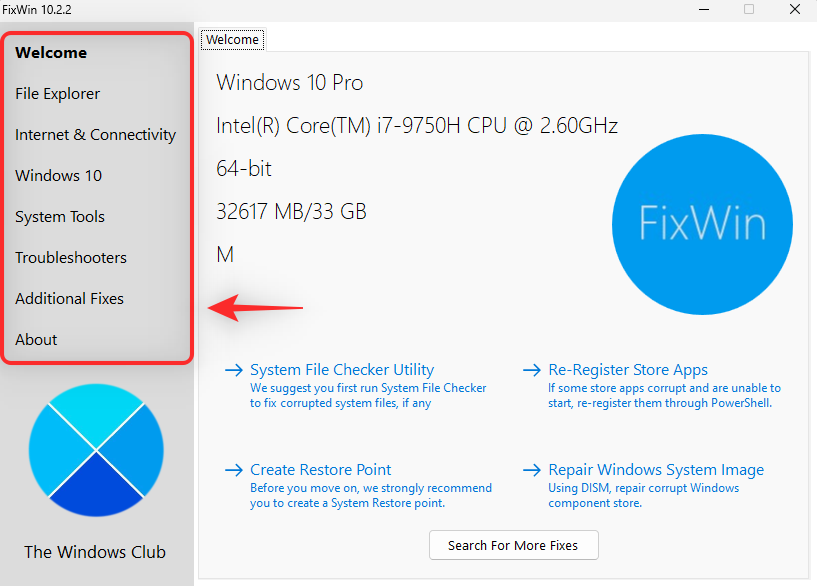Click arrow icon beside Re-Register Store Apps
This screenshot has height=586, width=817.
tap(532, 370)
